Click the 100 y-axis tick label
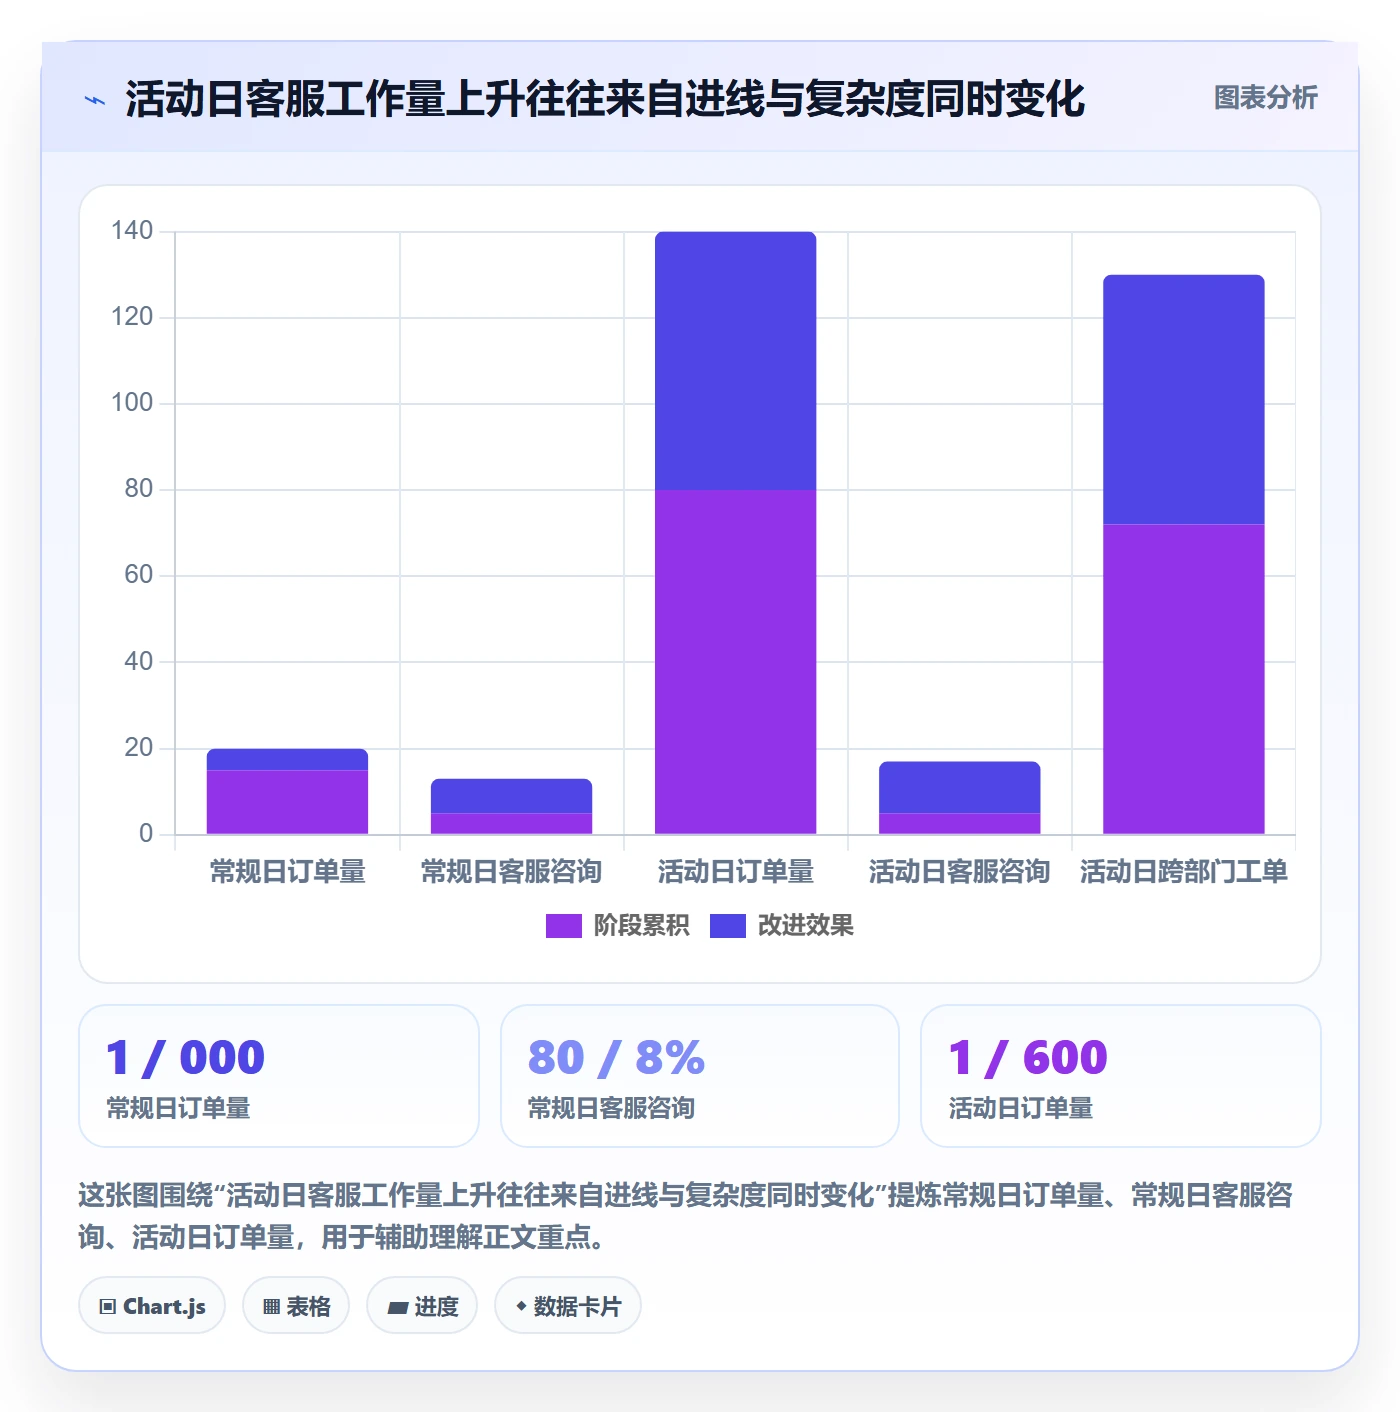1400x1412 pixels. [x=132, y=403]
